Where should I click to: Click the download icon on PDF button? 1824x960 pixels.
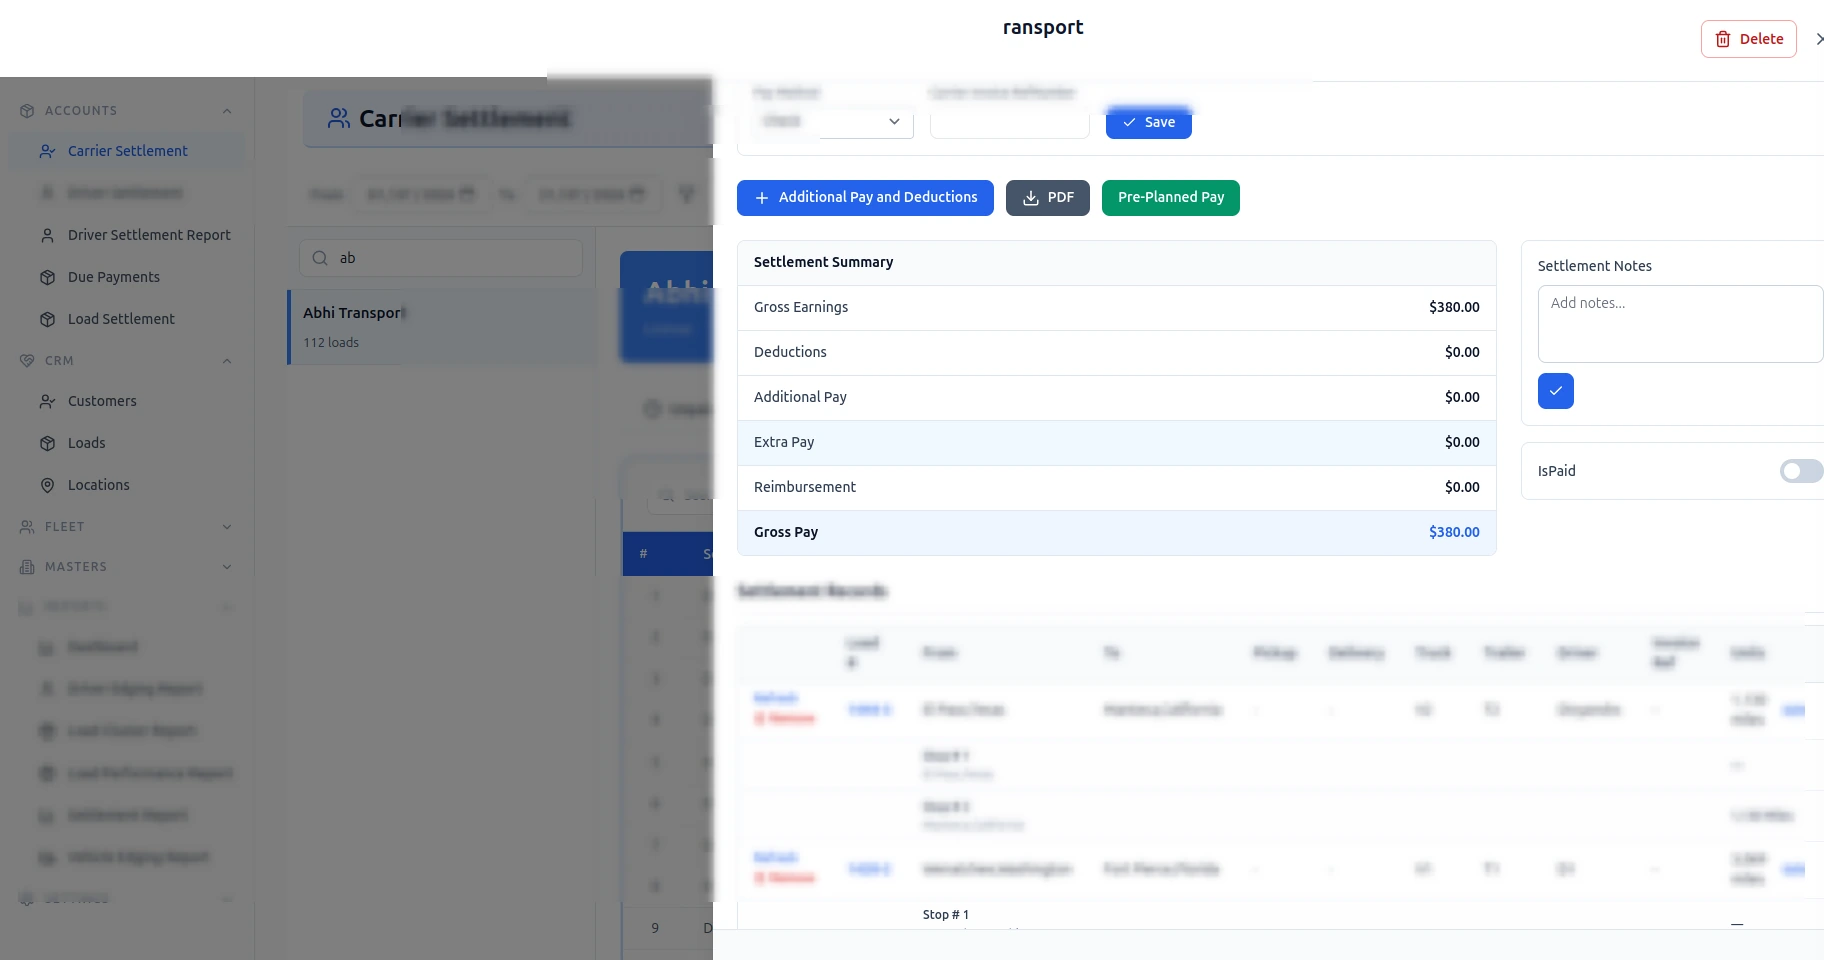pos(1031,198)
